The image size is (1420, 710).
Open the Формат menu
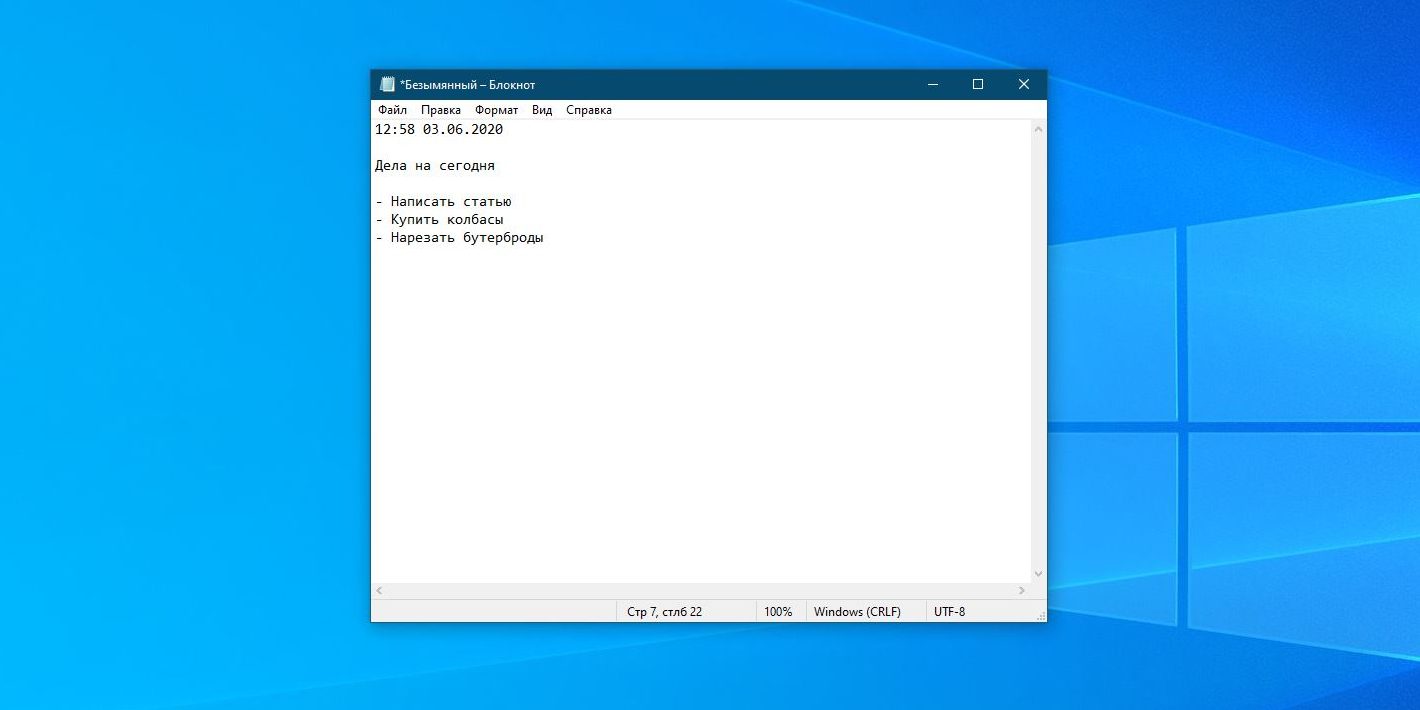tap(496, 110)
